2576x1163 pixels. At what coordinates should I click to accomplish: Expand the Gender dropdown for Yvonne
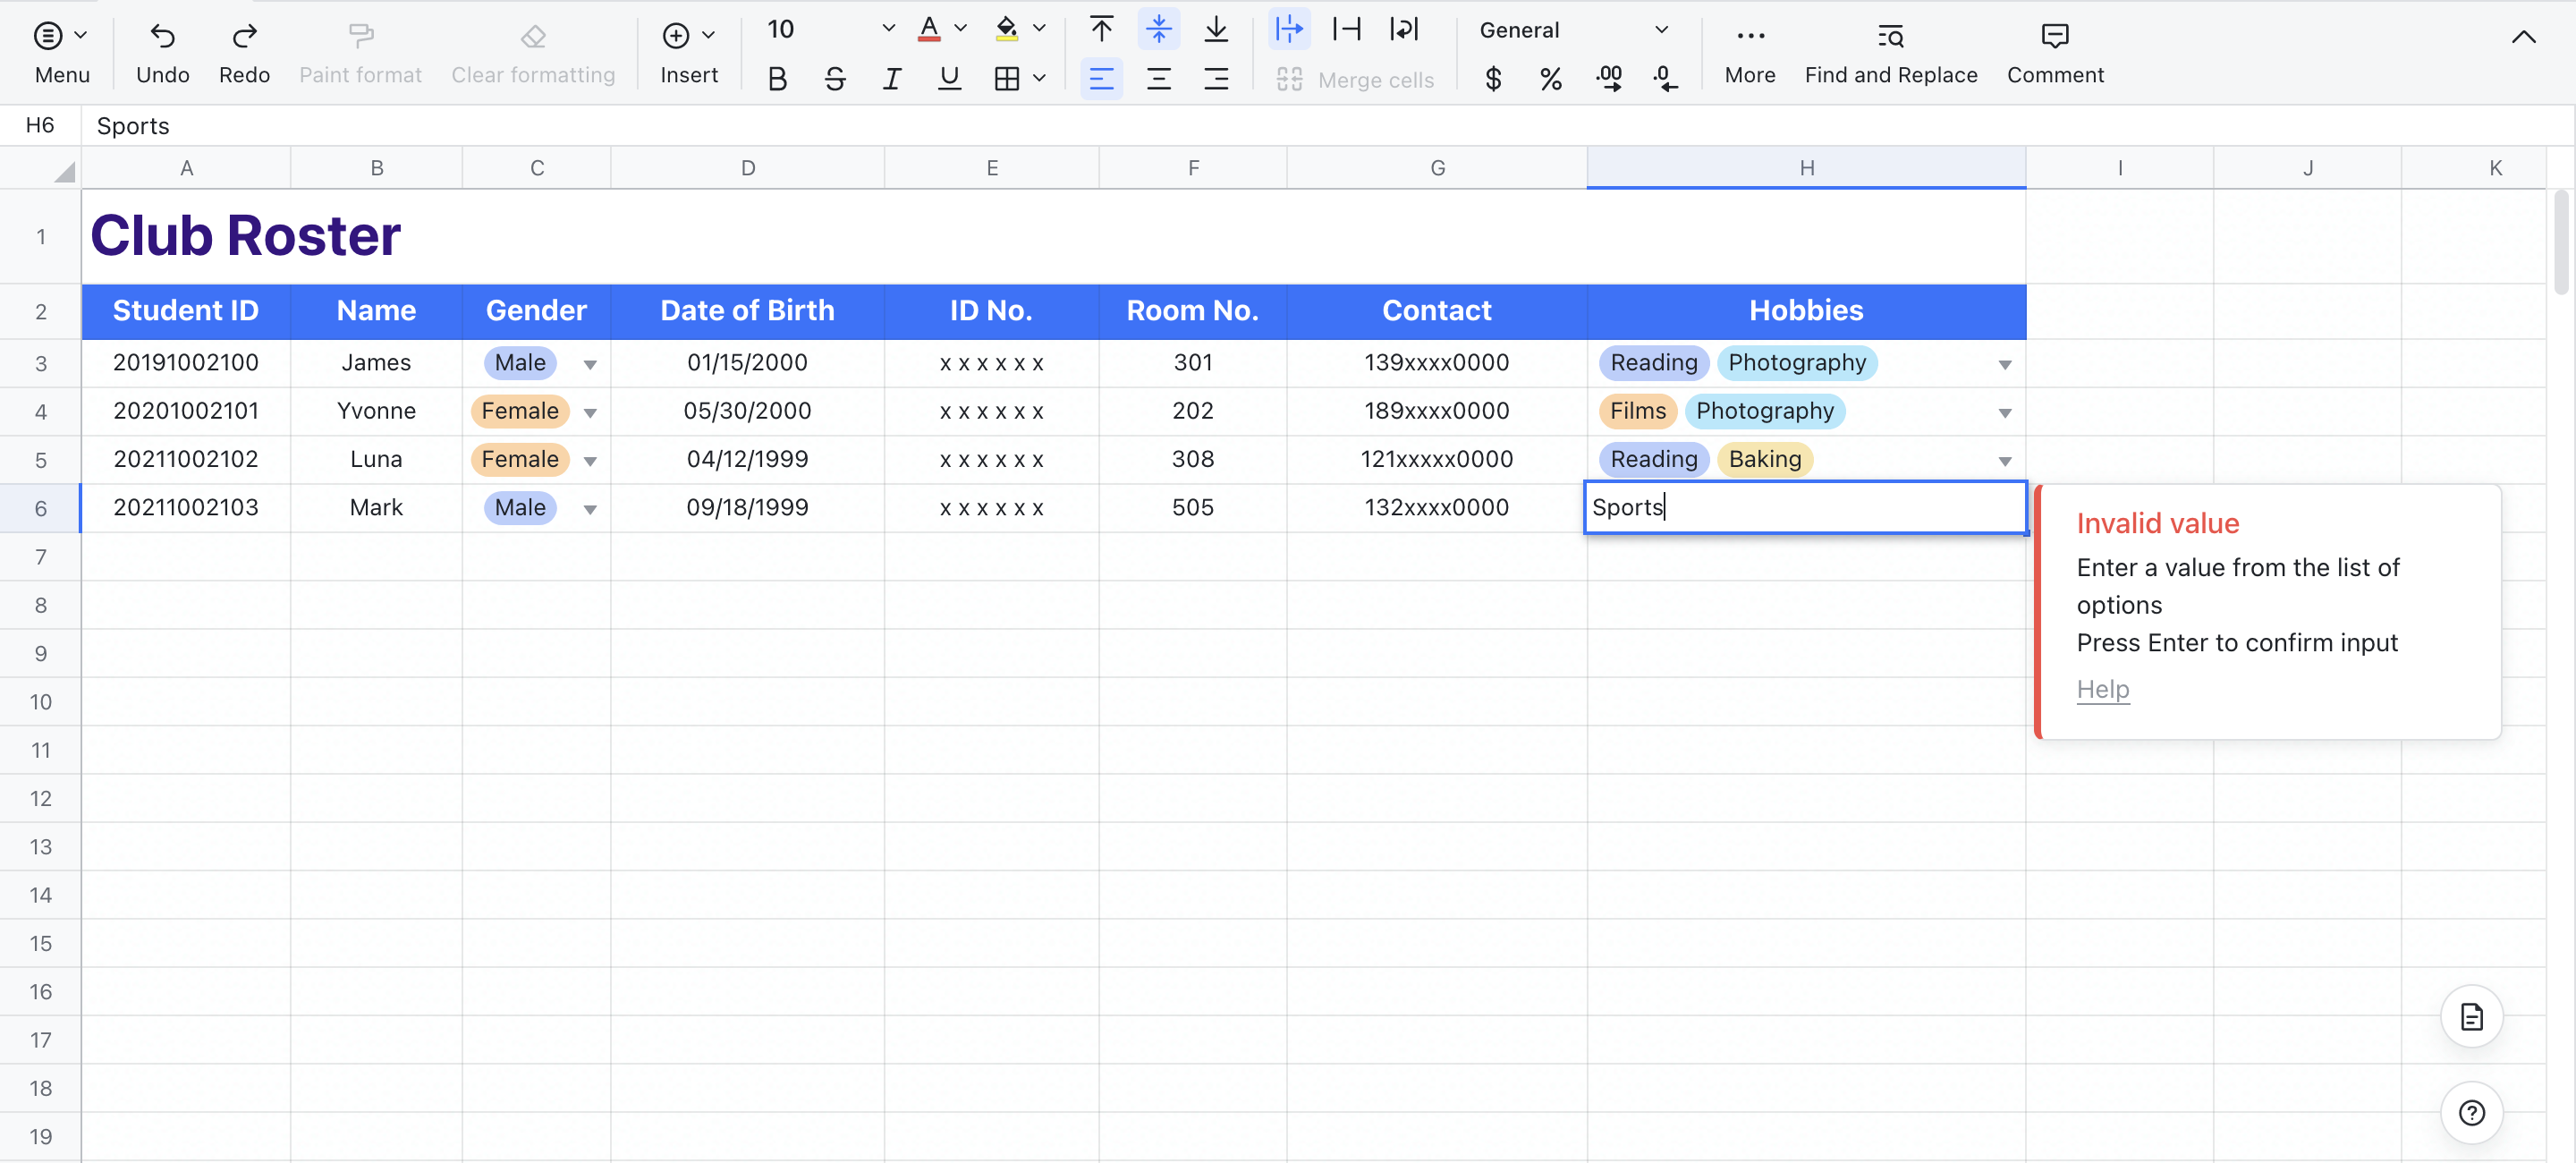click(x=590, y=411)
